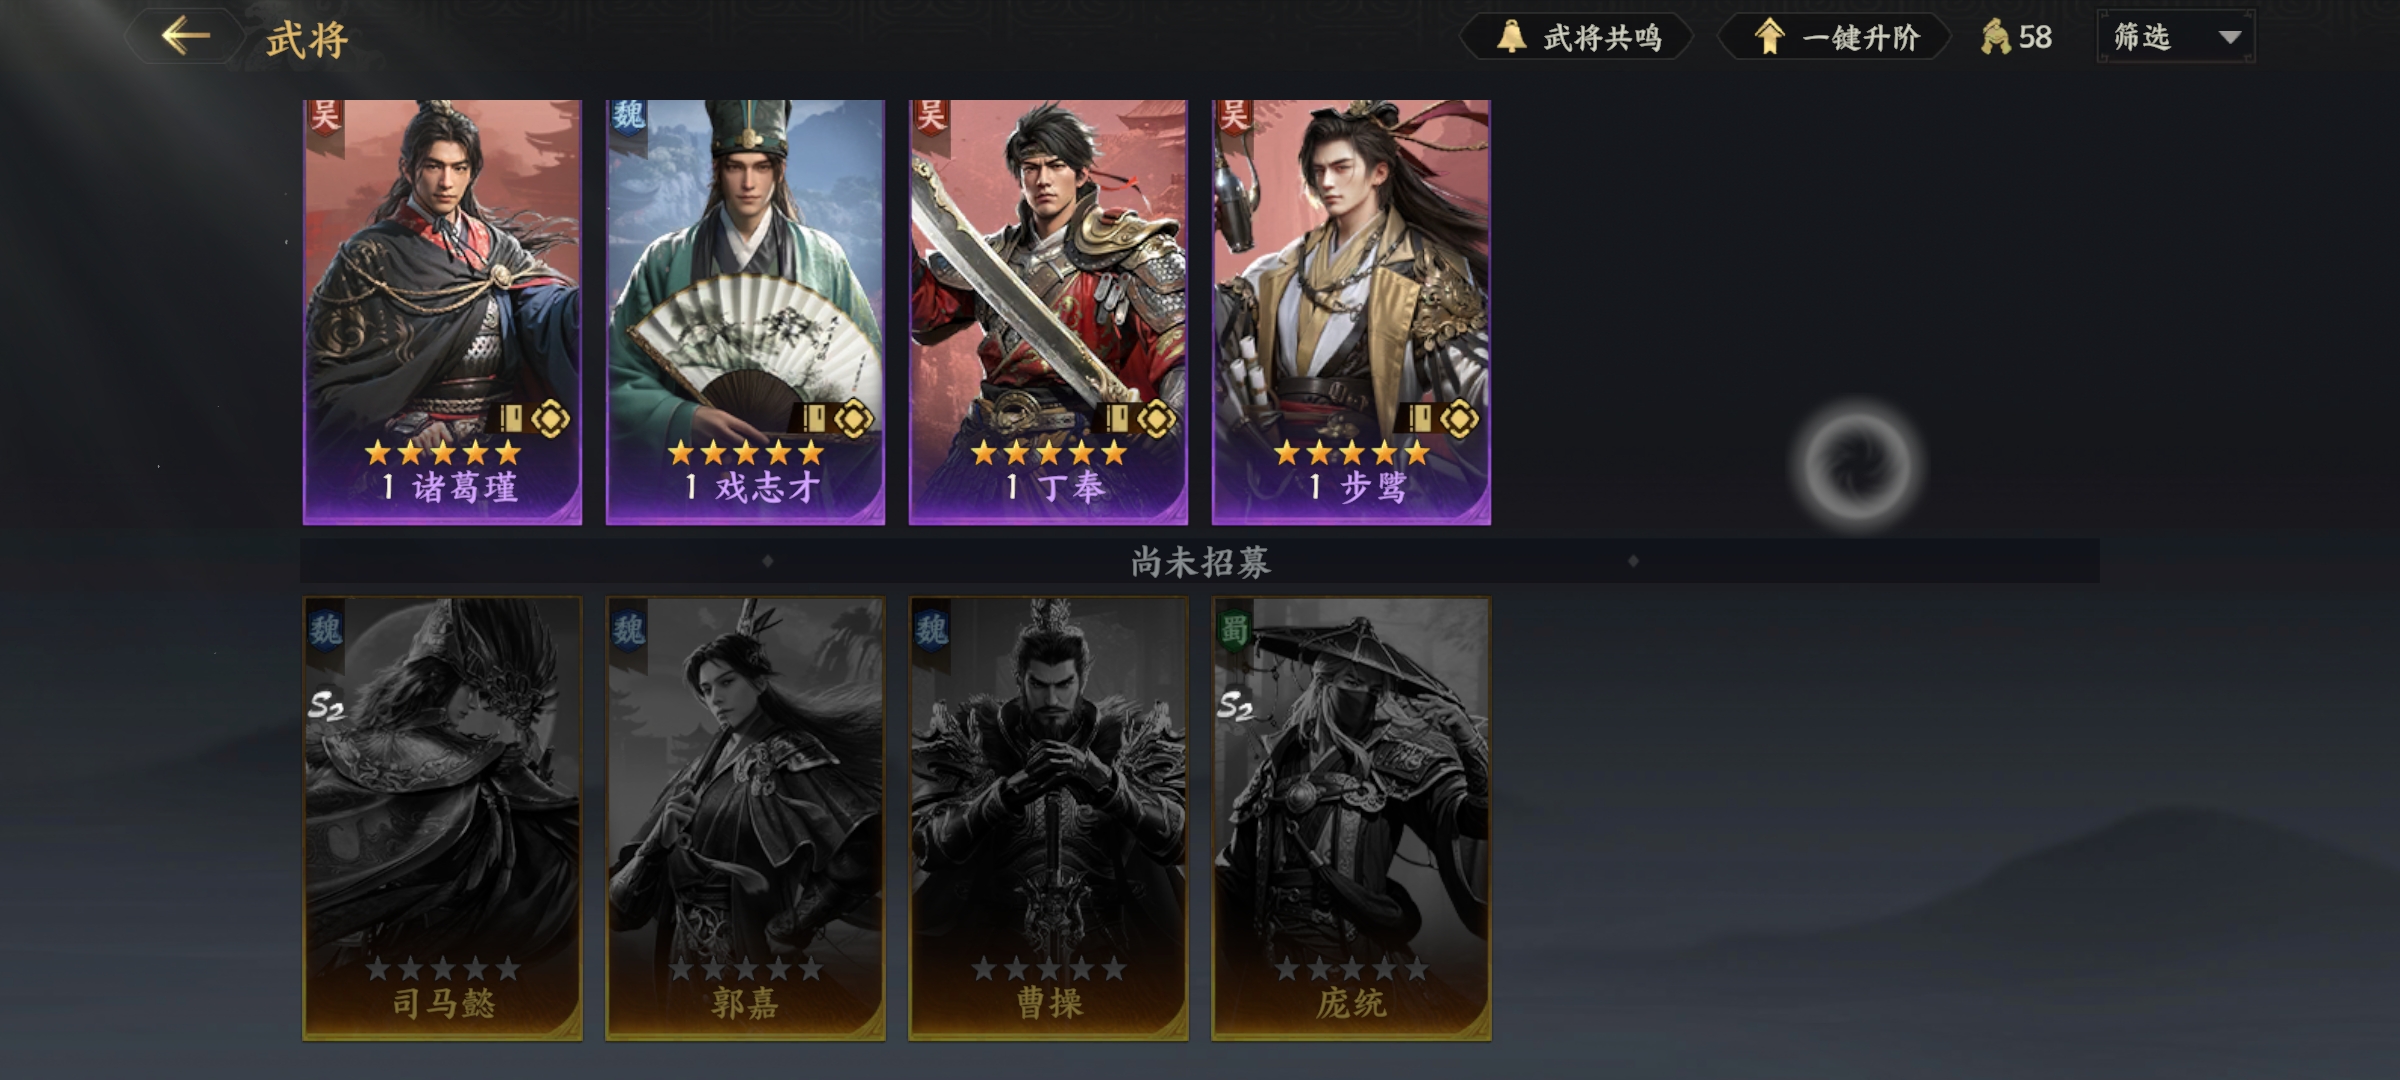Open the 武将共鸣 button

tap(1577, 37)
